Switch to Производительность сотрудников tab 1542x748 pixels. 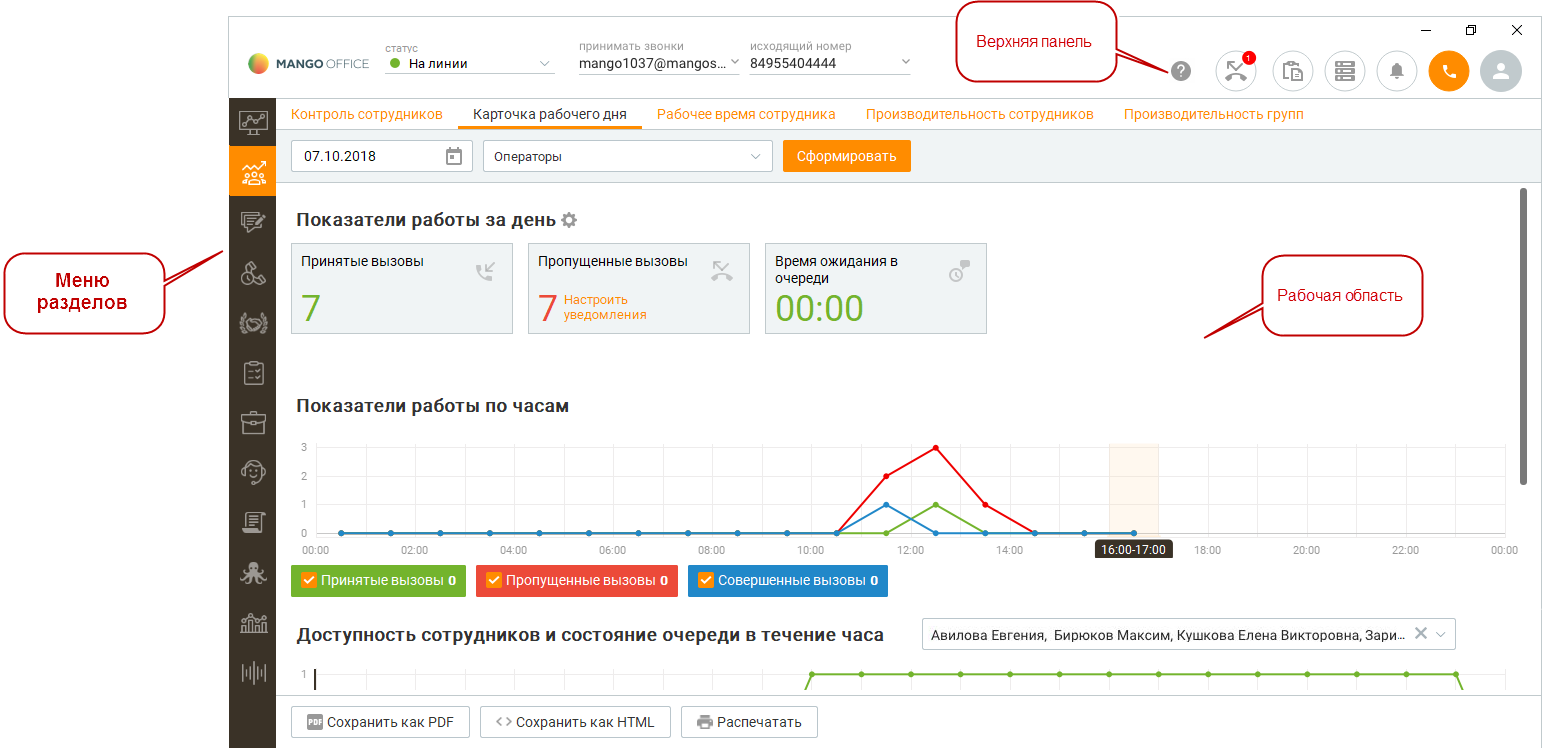(980, 114)
